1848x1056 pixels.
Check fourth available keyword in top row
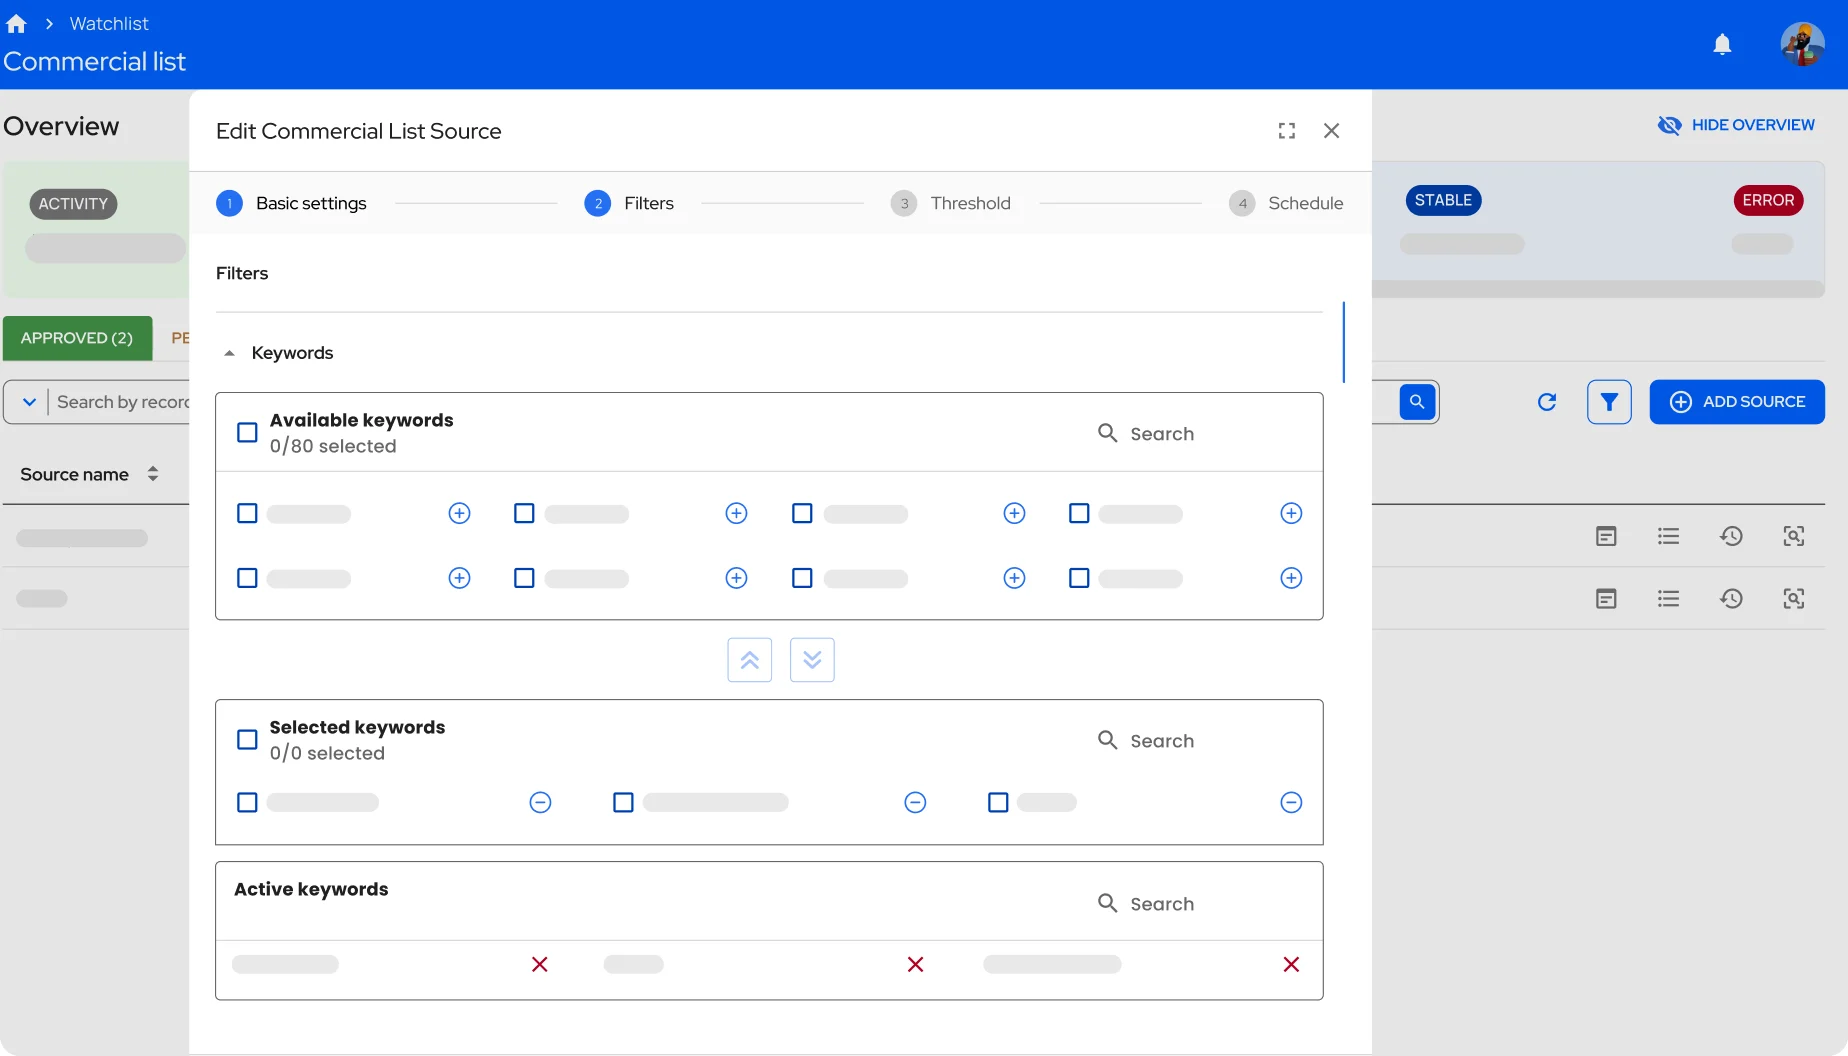click(x=1079, y=513)
